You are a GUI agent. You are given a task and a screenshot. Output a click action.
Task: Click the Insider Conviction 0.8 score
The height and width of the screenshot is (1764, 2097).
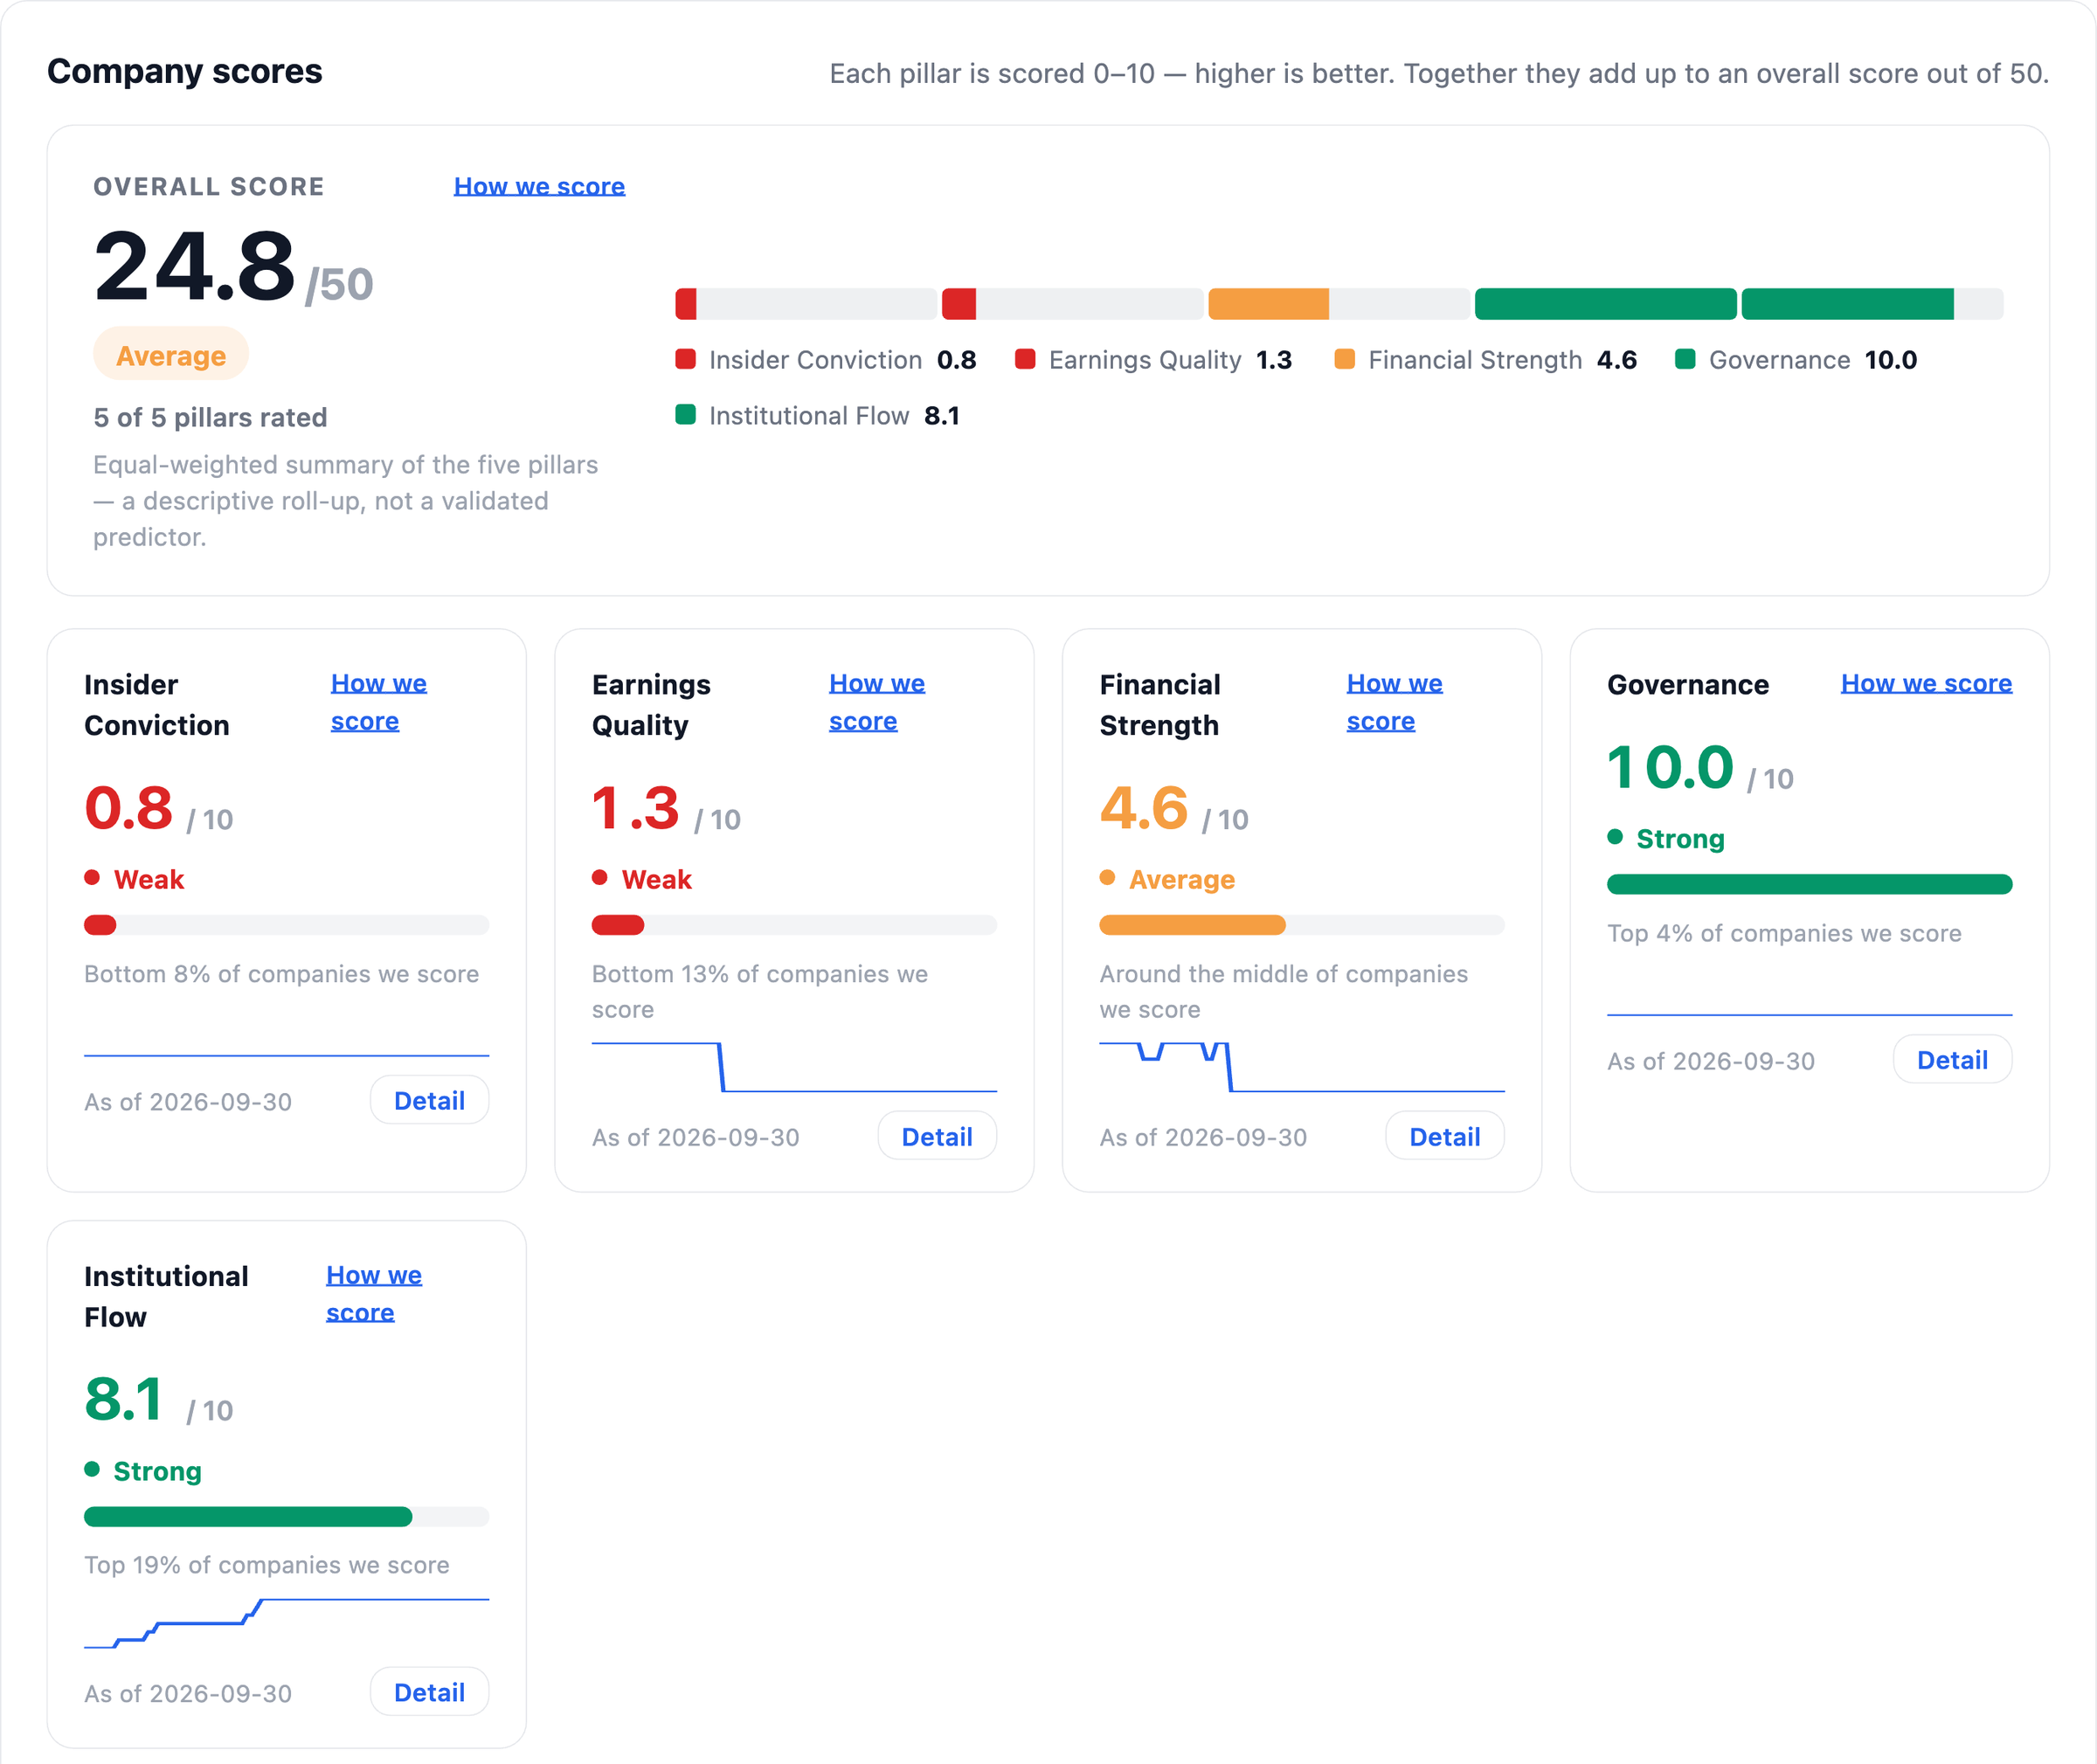click(128, 808)
